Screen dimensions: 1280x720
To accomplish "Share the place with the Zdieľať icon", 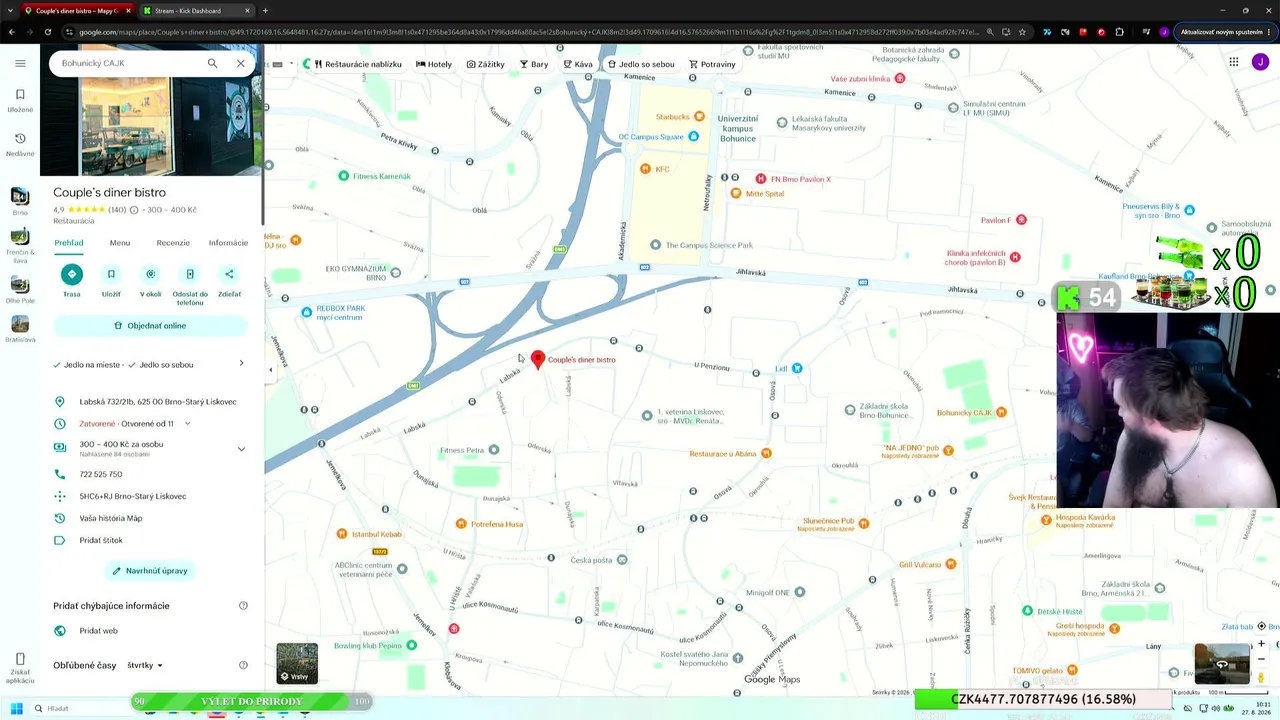I will tap(229, 281).
